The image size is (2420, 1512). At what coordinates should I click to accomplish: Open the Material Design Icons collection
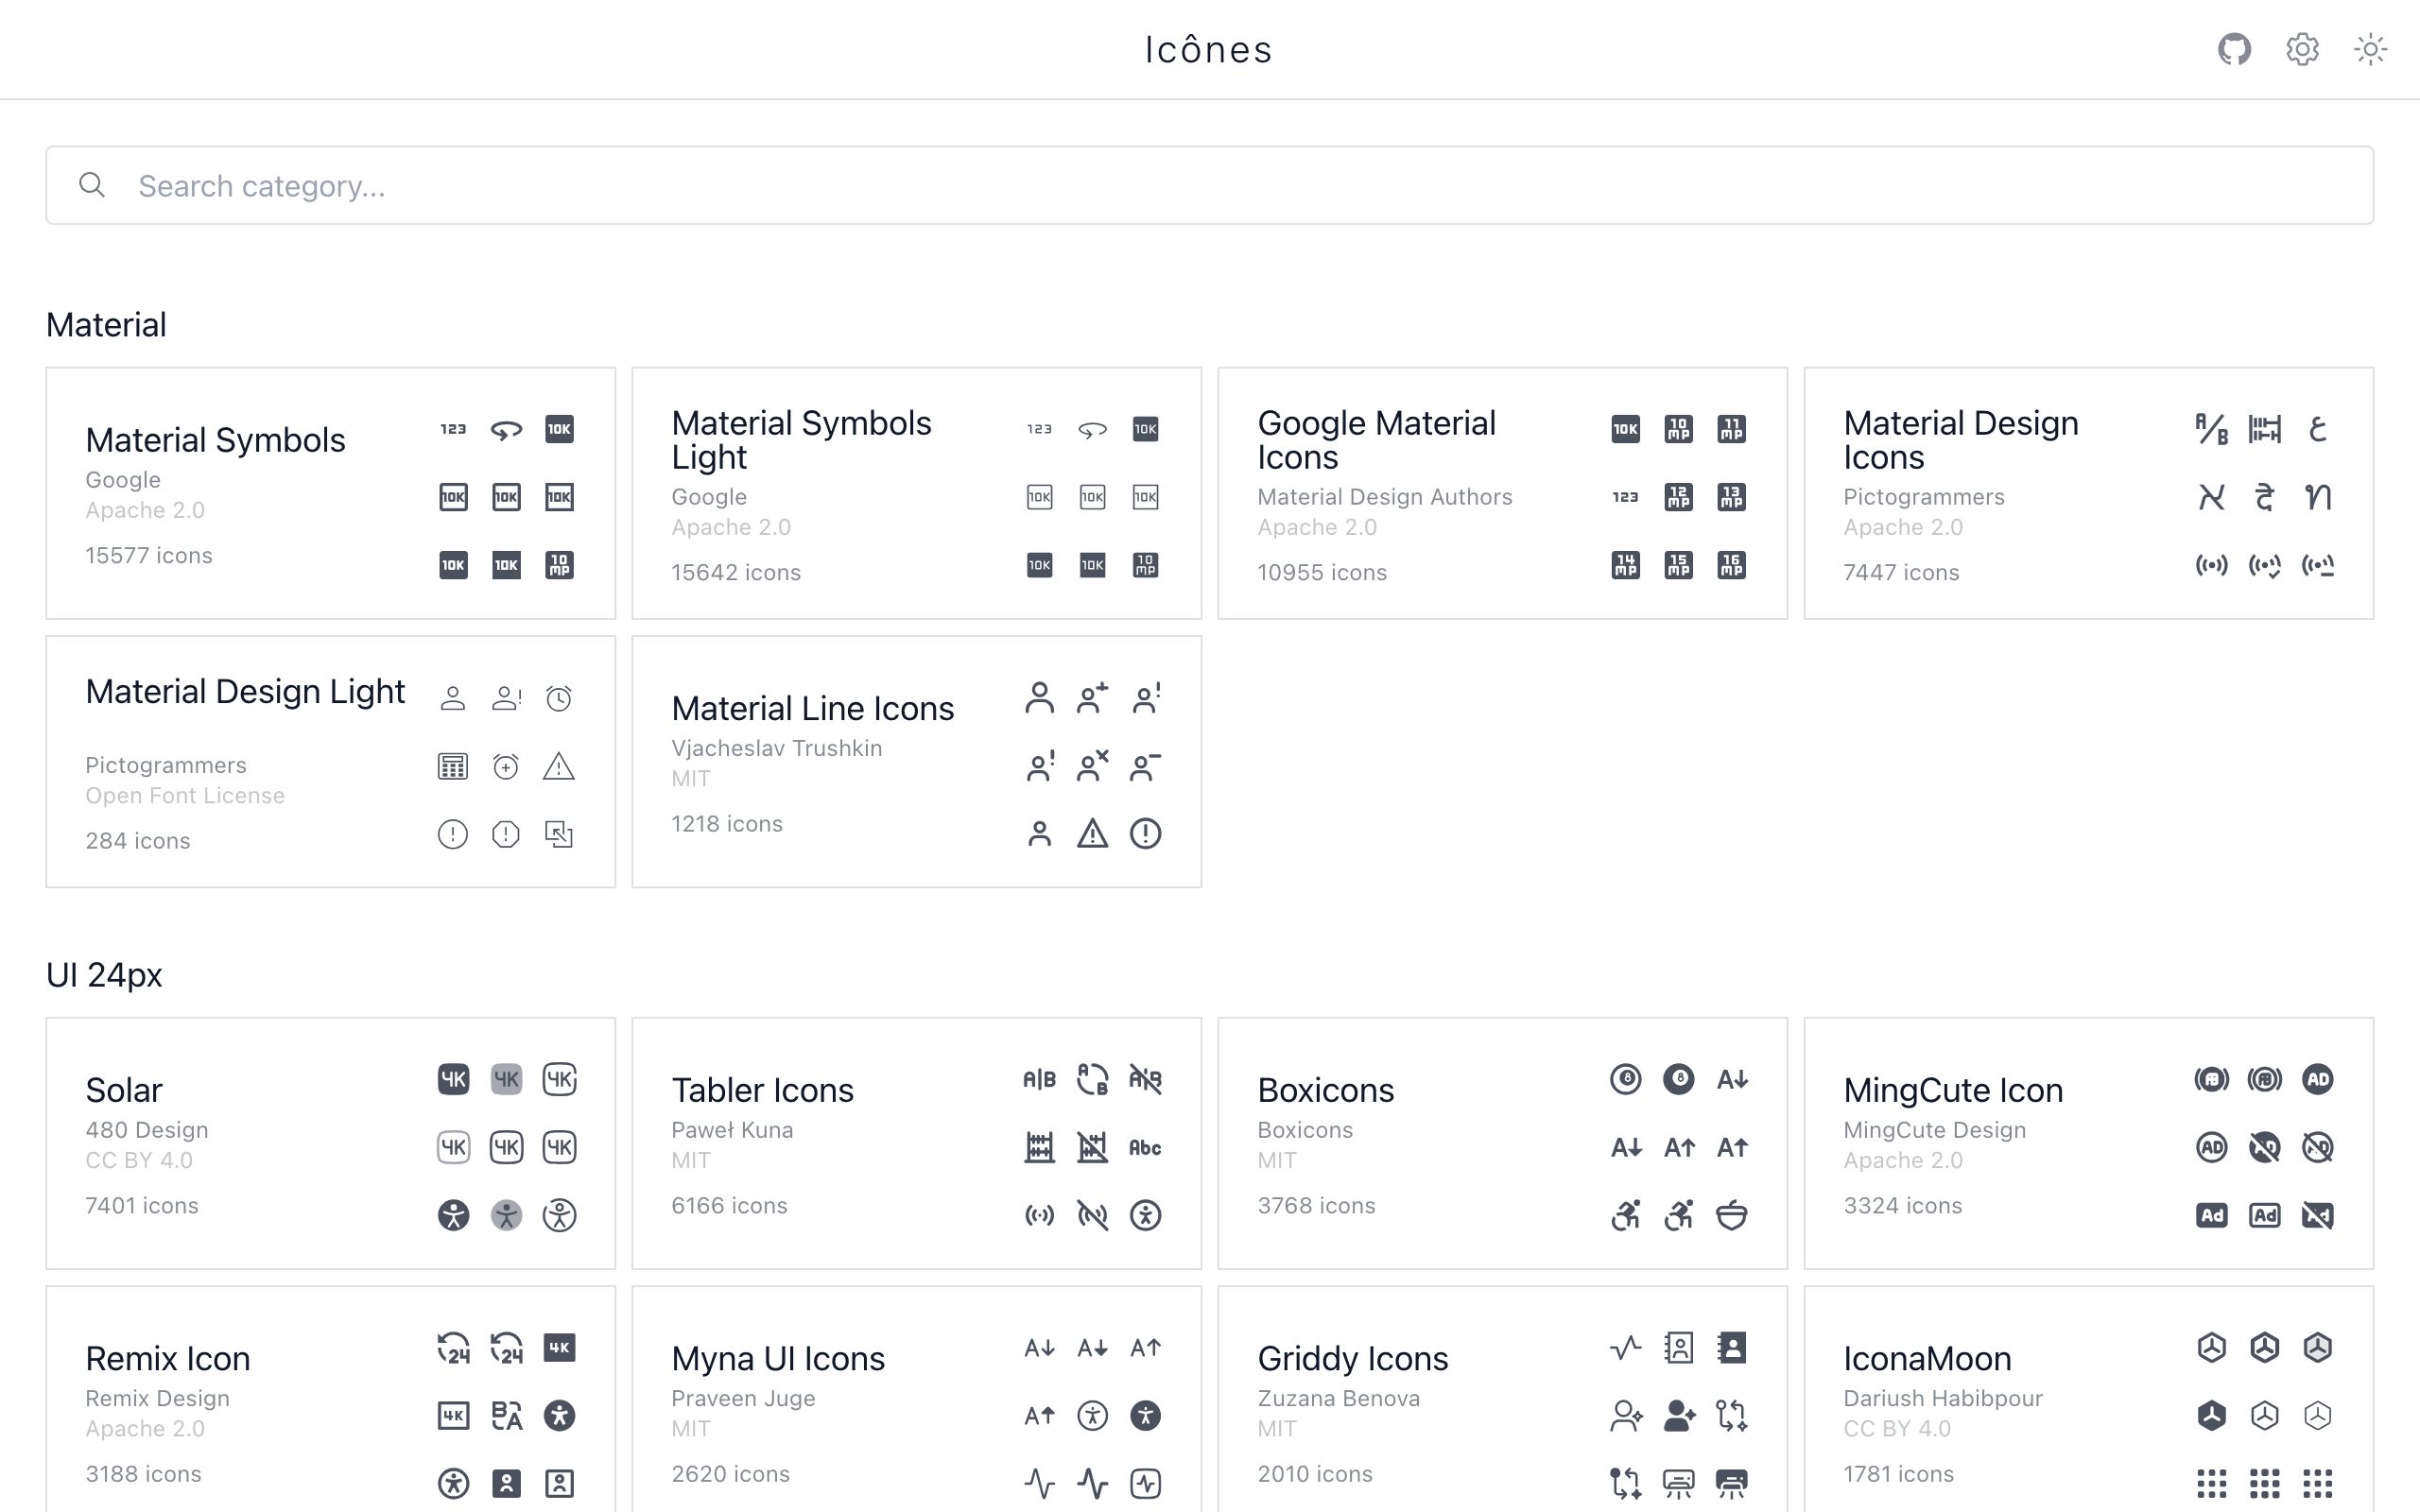click(2089, 493)
